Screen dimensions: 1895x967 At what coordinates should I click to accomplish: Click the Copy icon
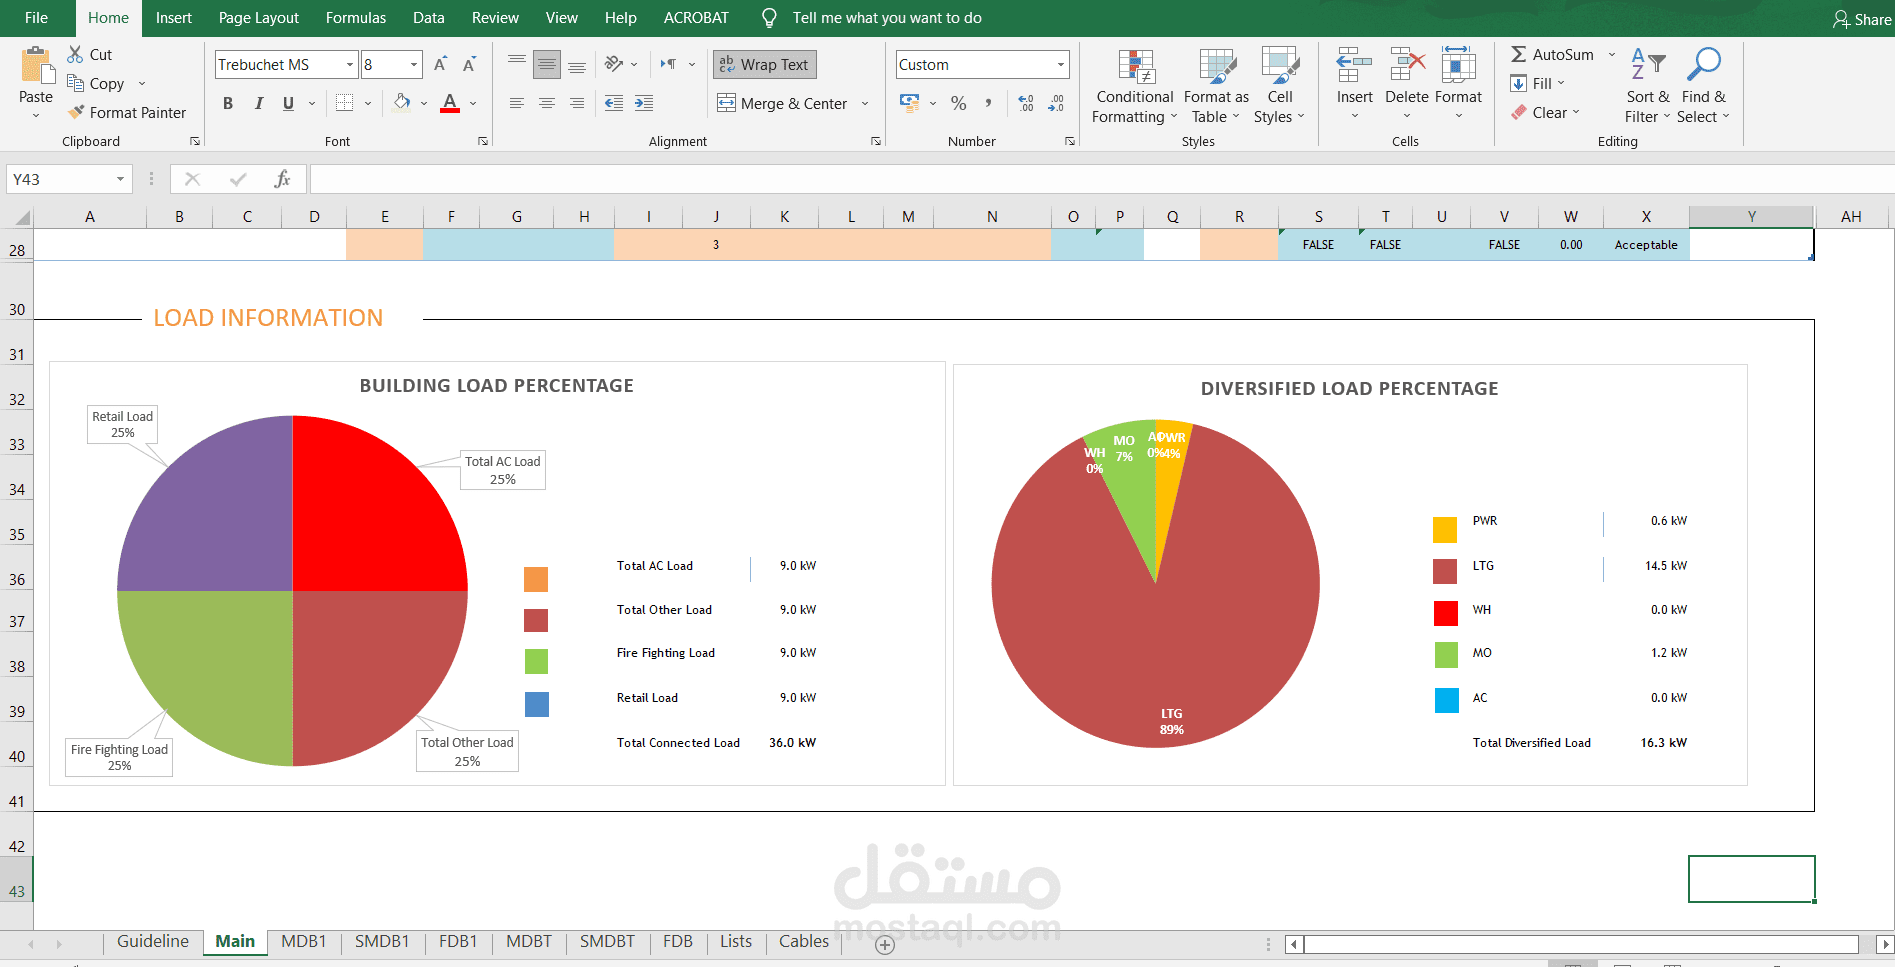75,83
